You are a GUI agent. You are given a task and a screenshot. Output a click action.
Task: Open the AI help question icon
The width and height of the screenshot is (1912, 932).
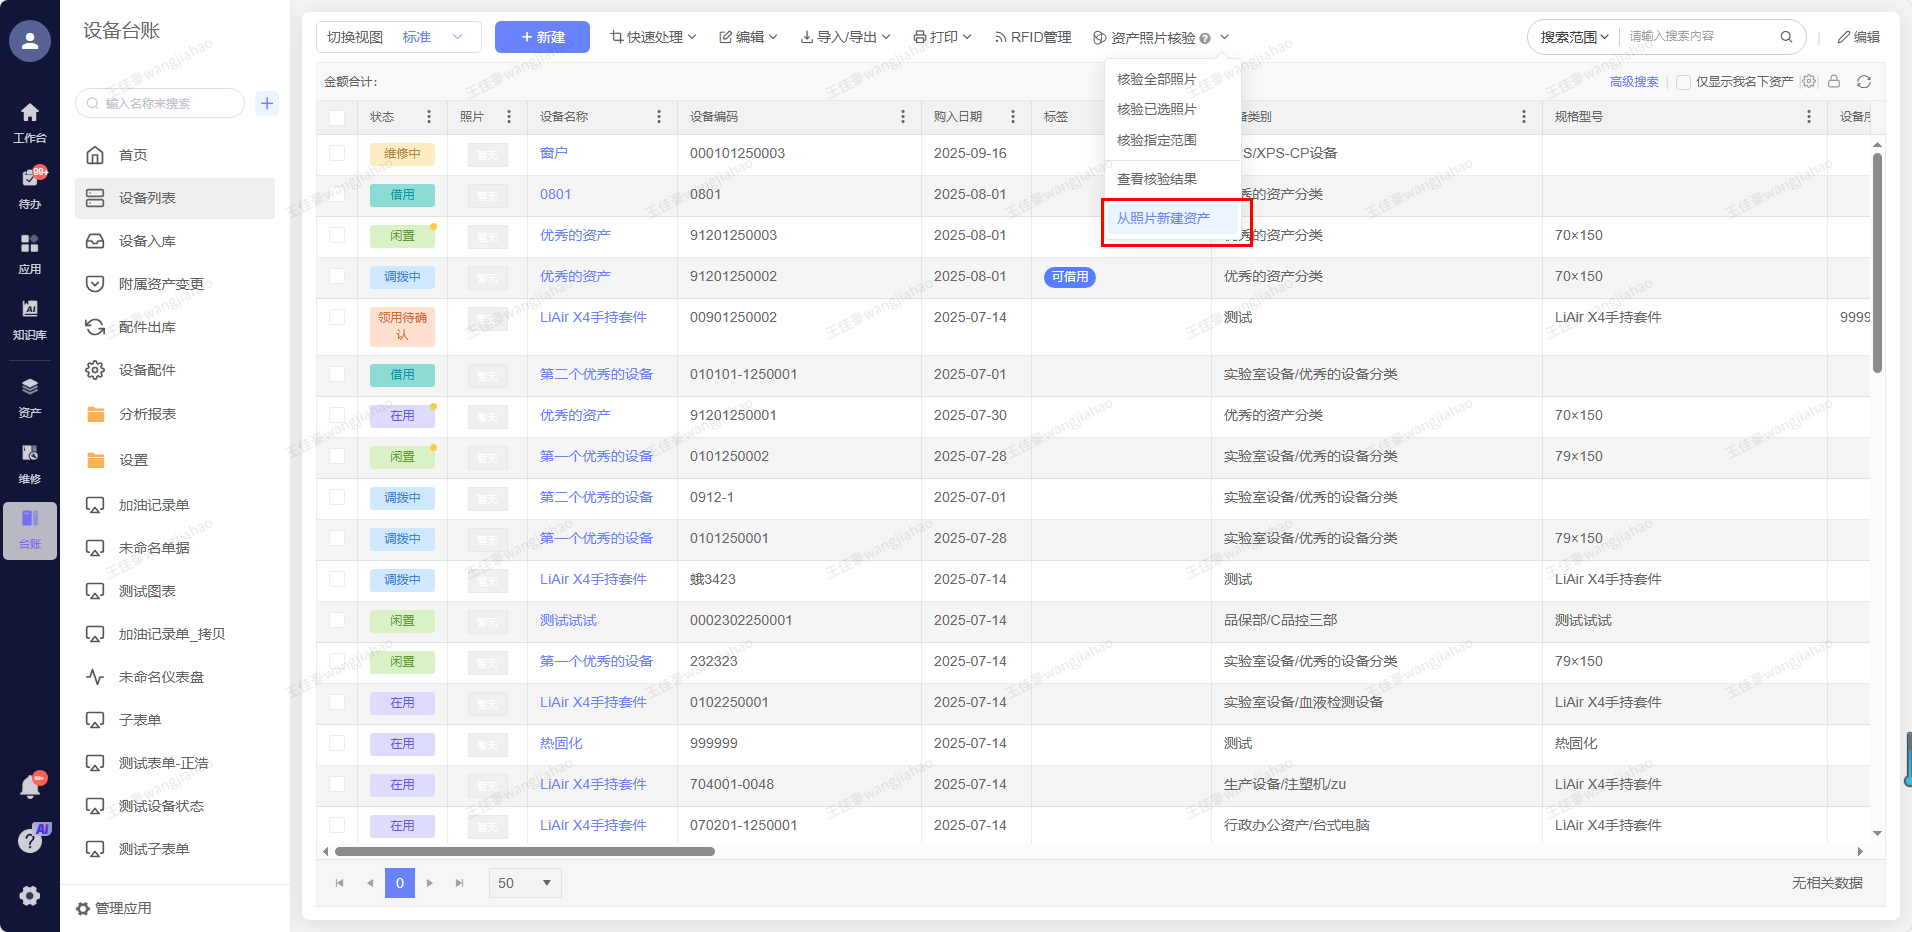(x=31, y=840)
